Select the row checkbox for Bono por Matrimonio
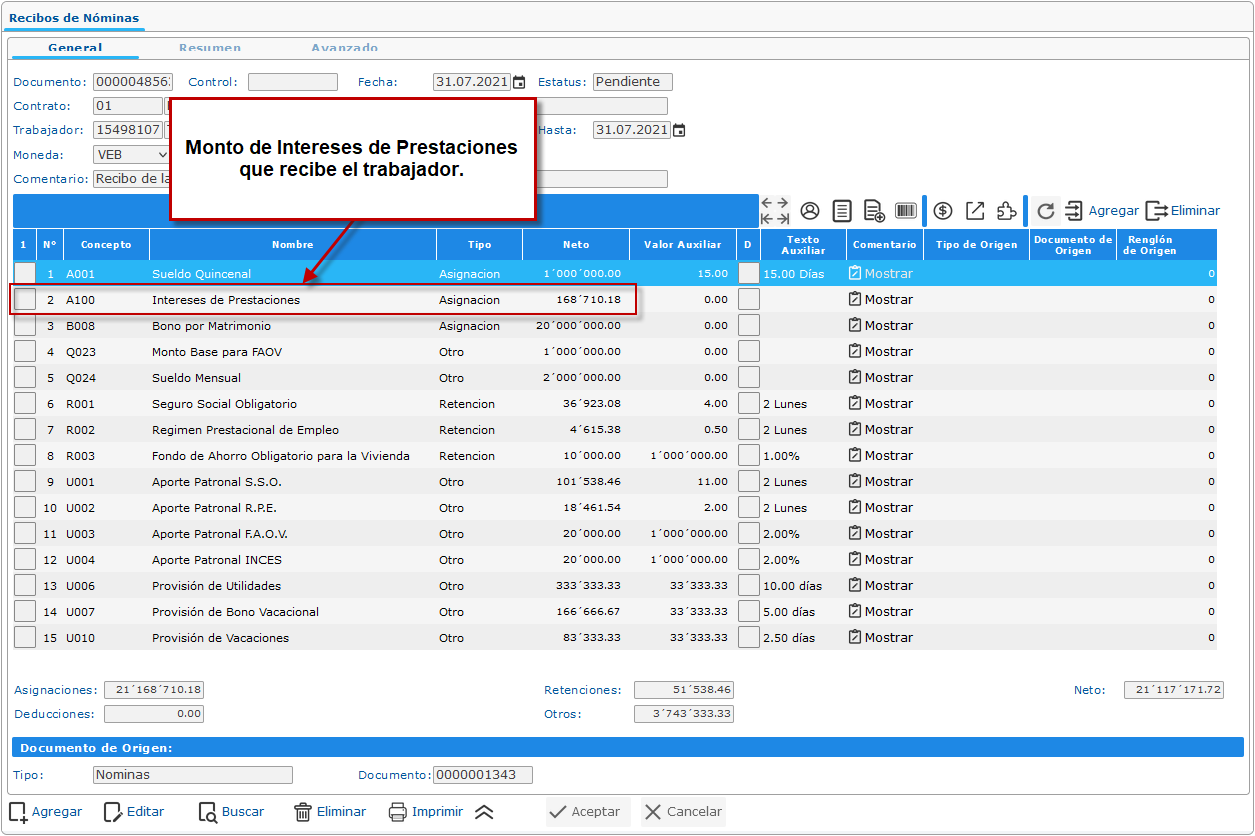Image resolution: width=1255 pixels, height=836 pixels. (x=25, y=326)
